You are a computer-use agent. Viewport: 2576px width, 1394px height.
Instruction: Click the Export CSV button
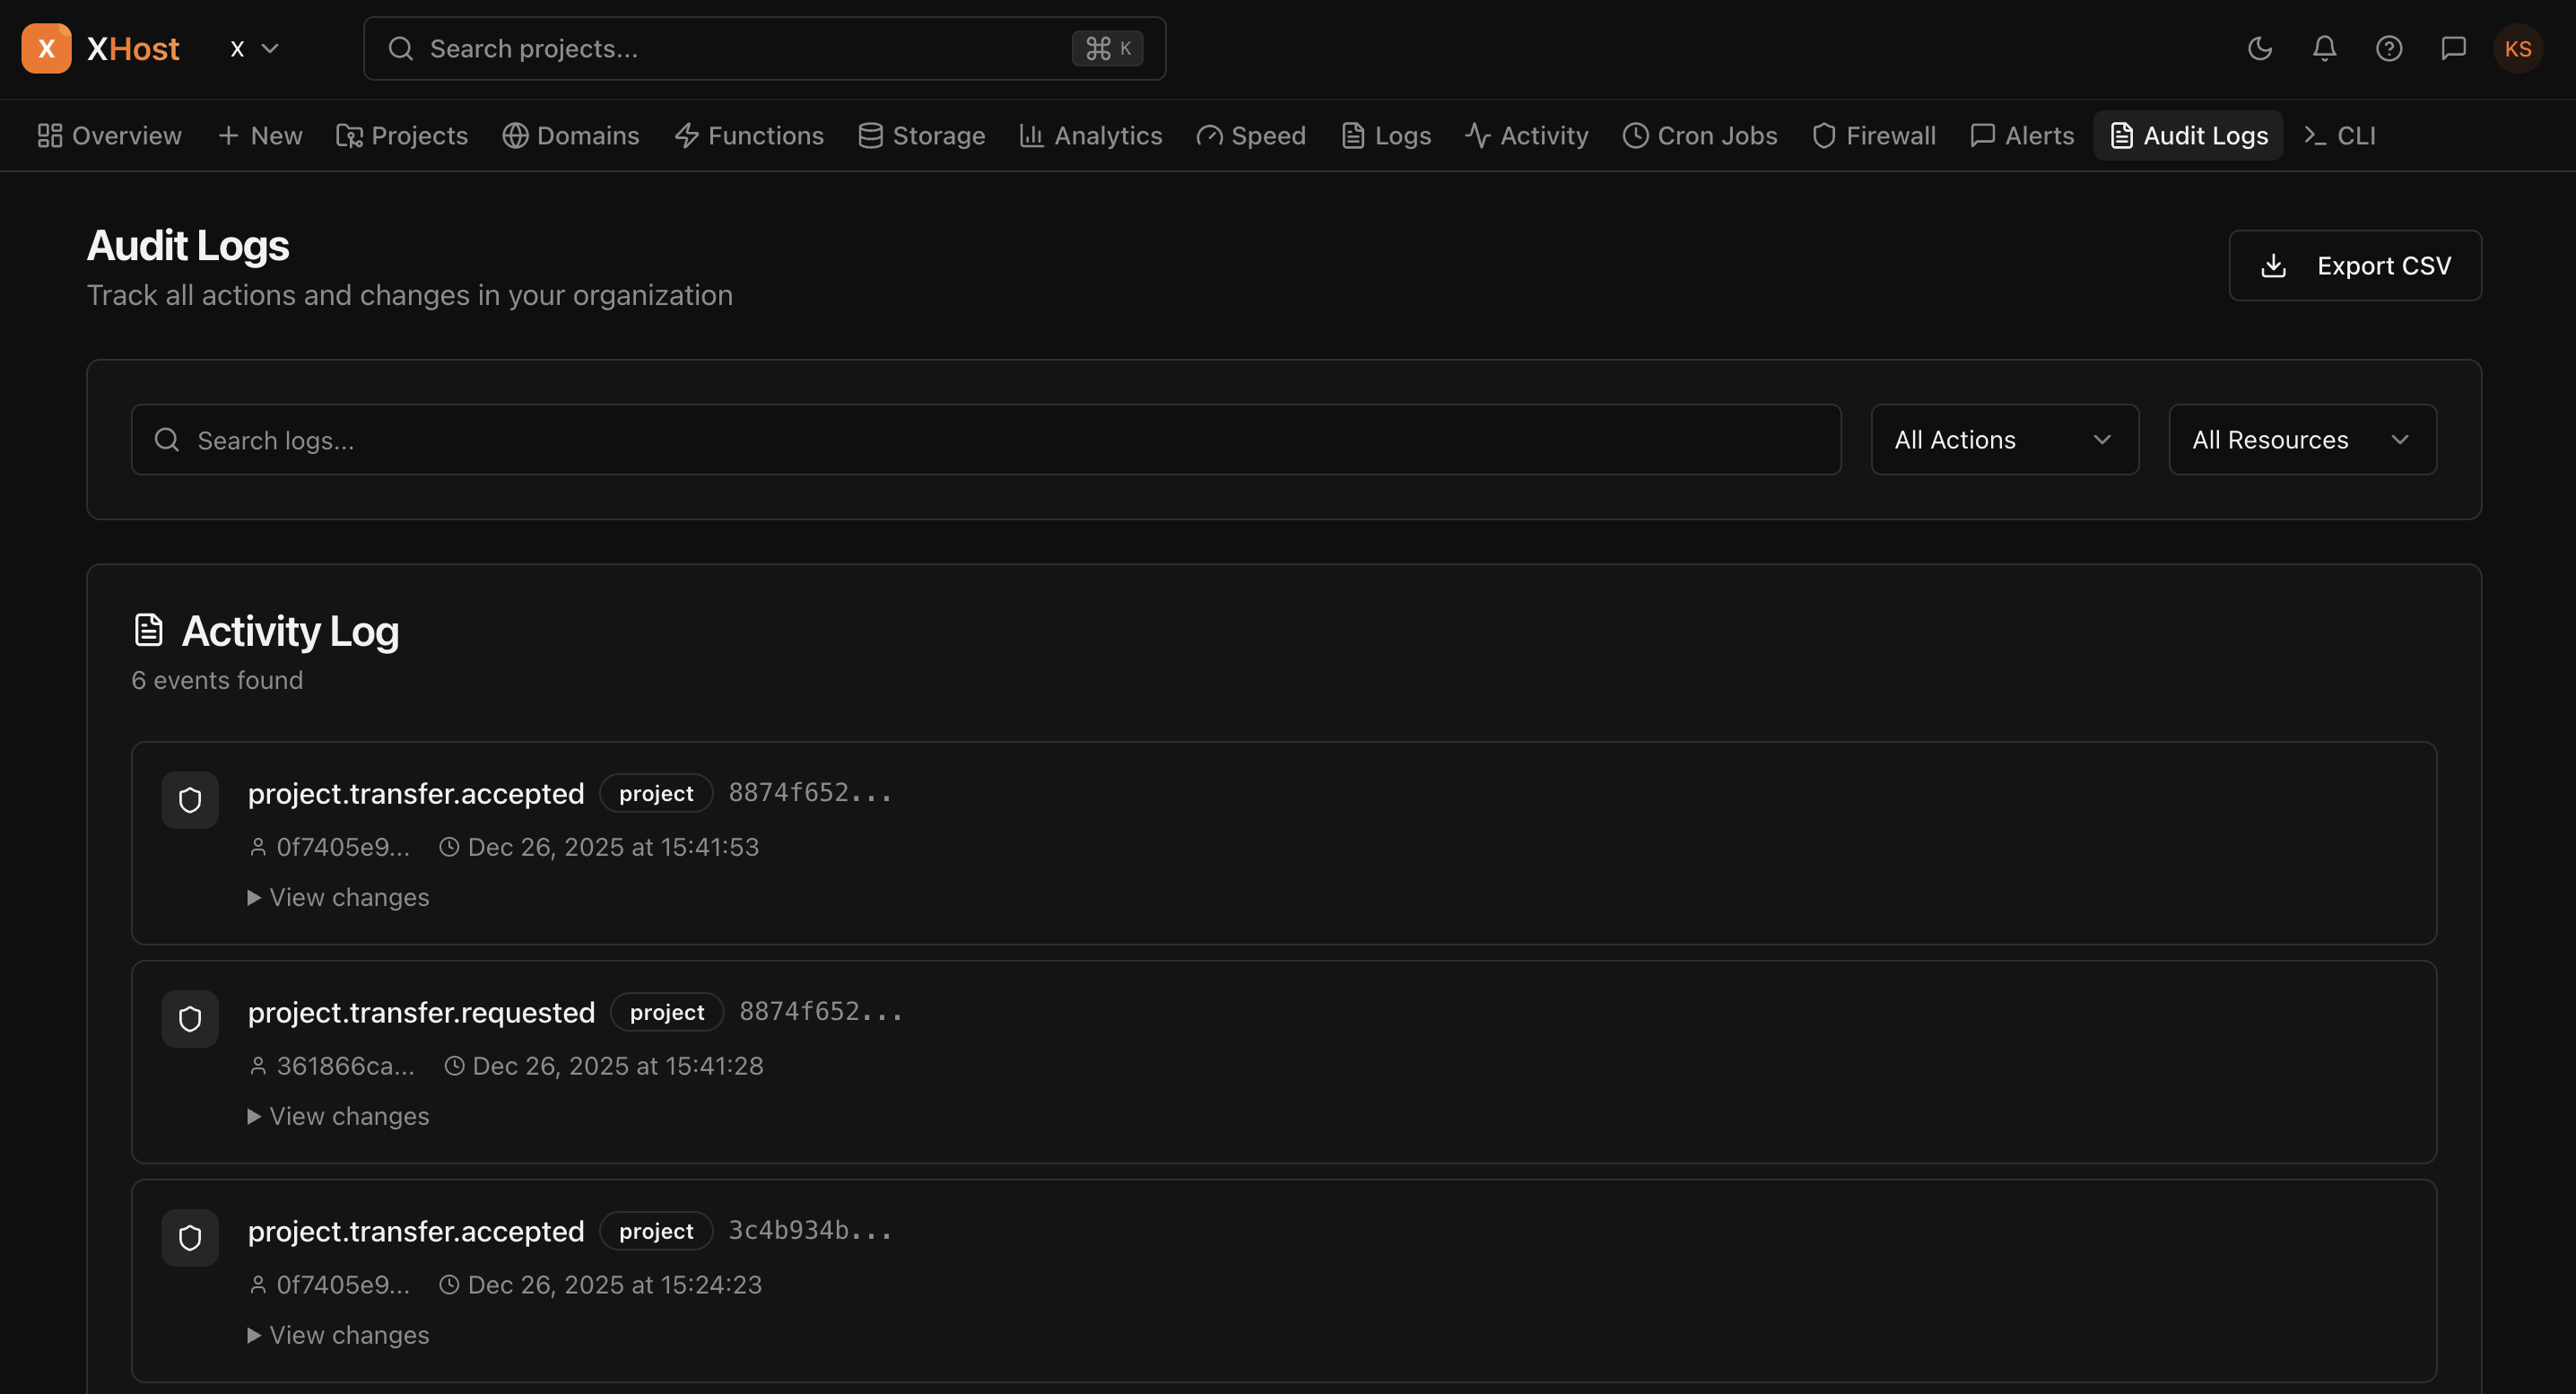point(2355,265)
